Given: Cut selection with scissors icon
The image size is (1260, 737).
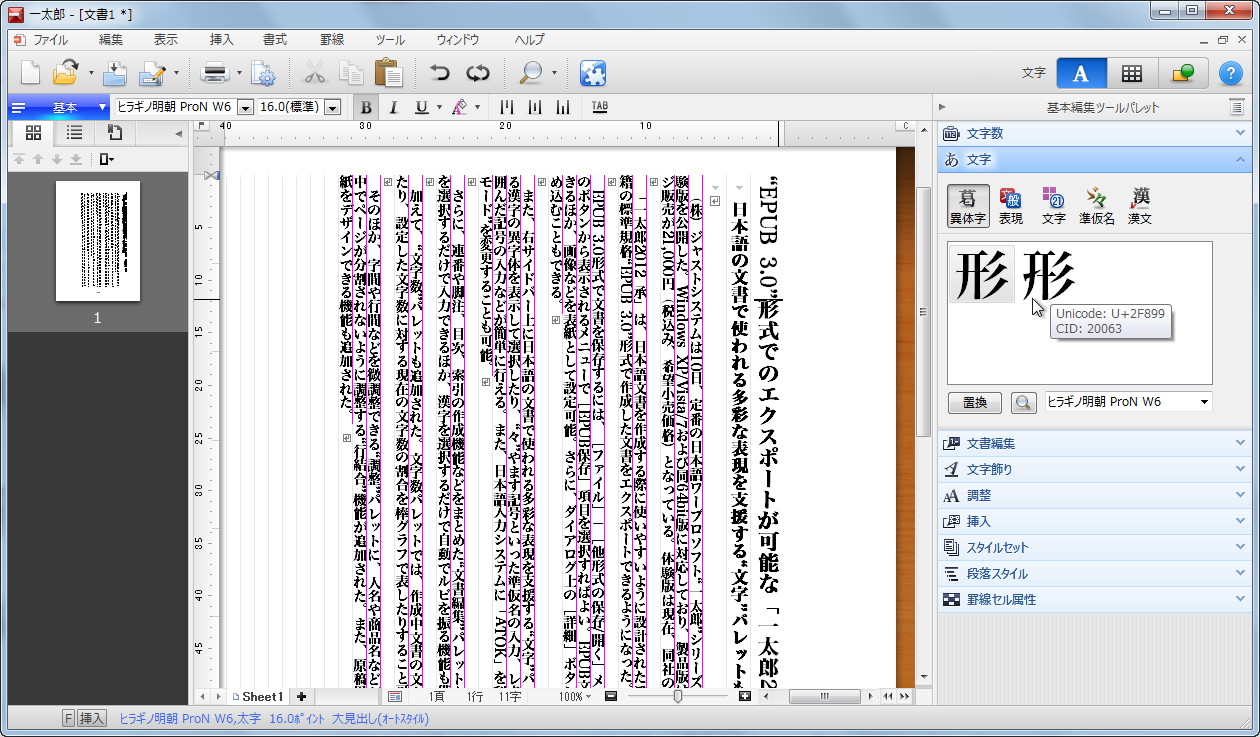Looking at the screenshot, I should [315, 73].
